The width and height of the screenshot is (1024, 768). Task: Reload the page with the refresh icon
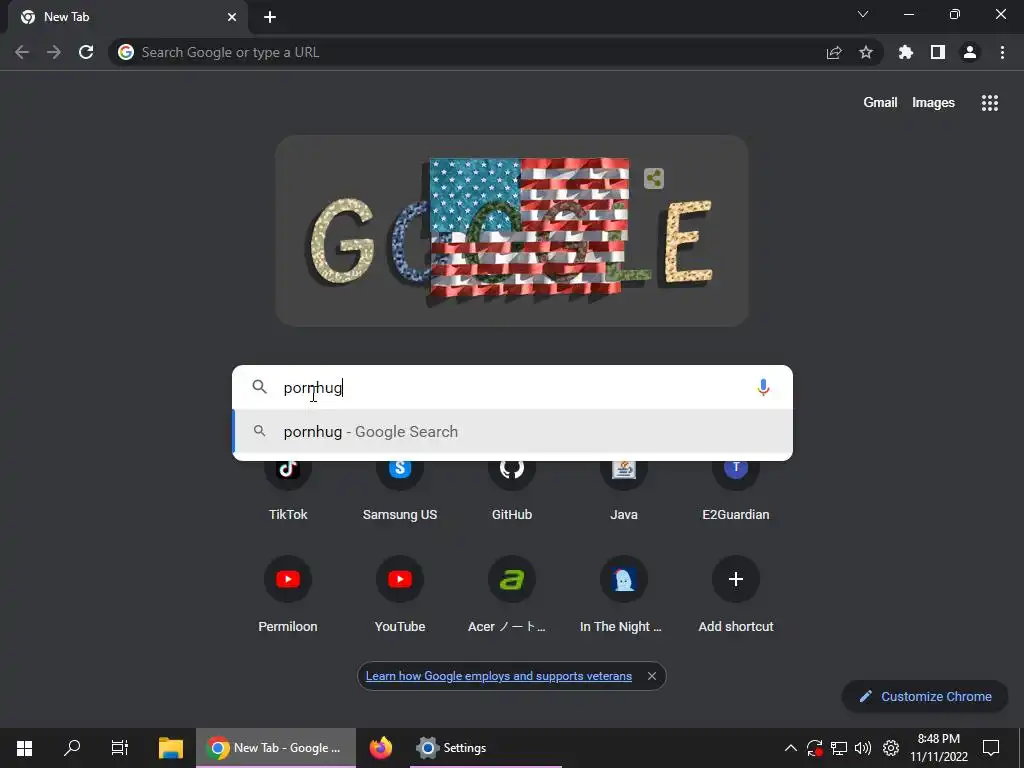(x=86, y=52)
